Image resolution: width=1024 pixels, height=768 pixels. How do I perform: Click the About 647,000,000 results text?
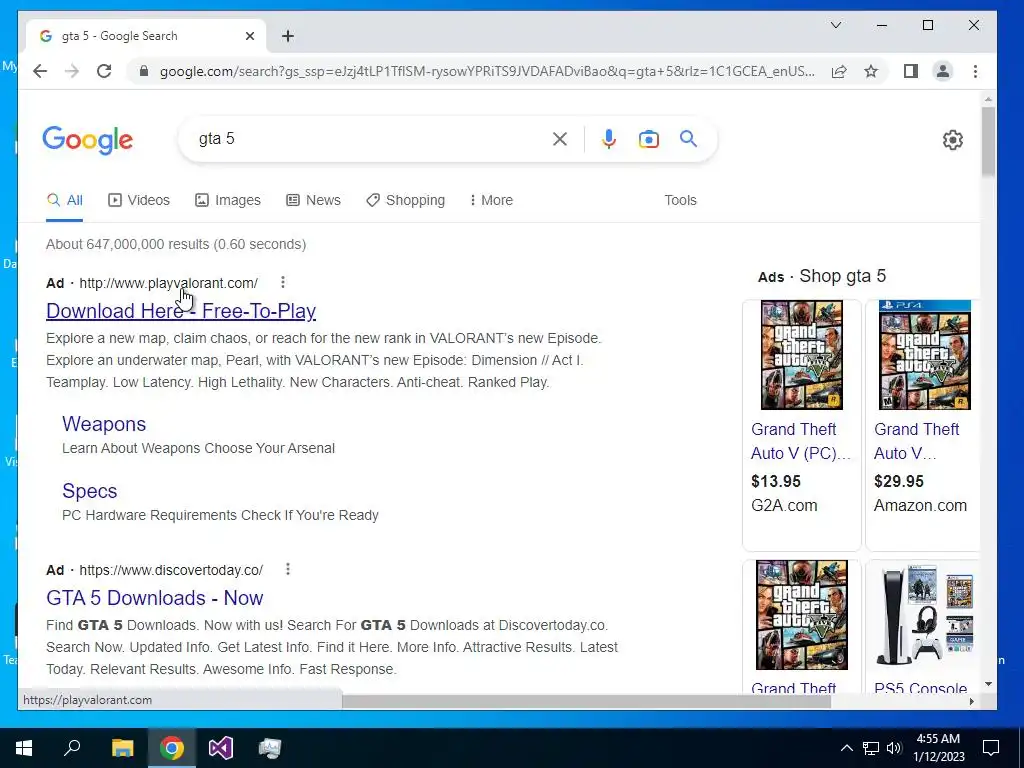(176, 244)
